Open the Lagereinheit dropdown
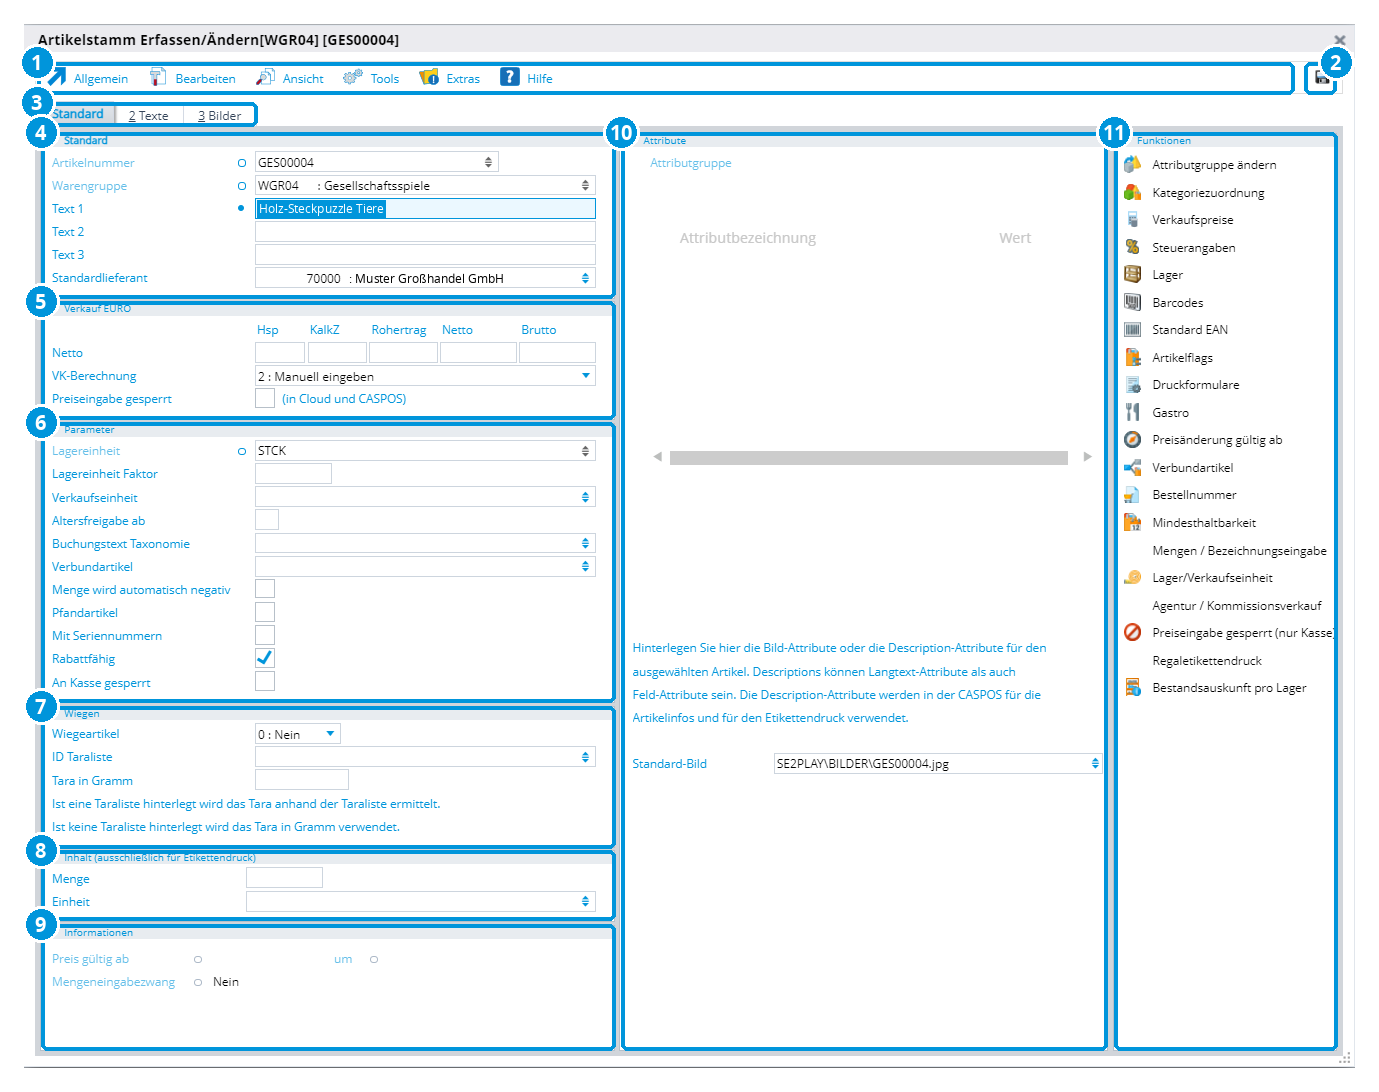This screenshot has width=1379, height=1092. [585, 451]
